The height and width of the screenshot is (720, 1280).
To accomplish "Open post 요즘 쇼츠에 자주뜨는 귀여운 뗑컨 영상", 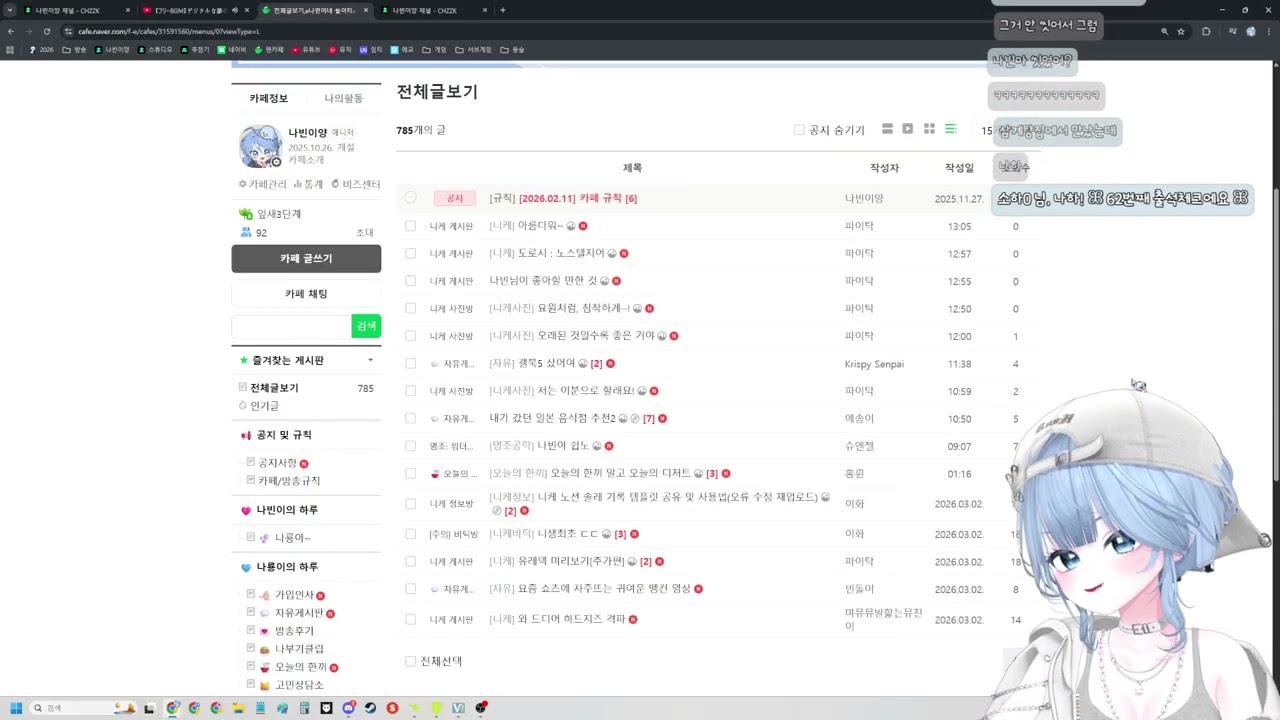I will click(x=590, y=589).
